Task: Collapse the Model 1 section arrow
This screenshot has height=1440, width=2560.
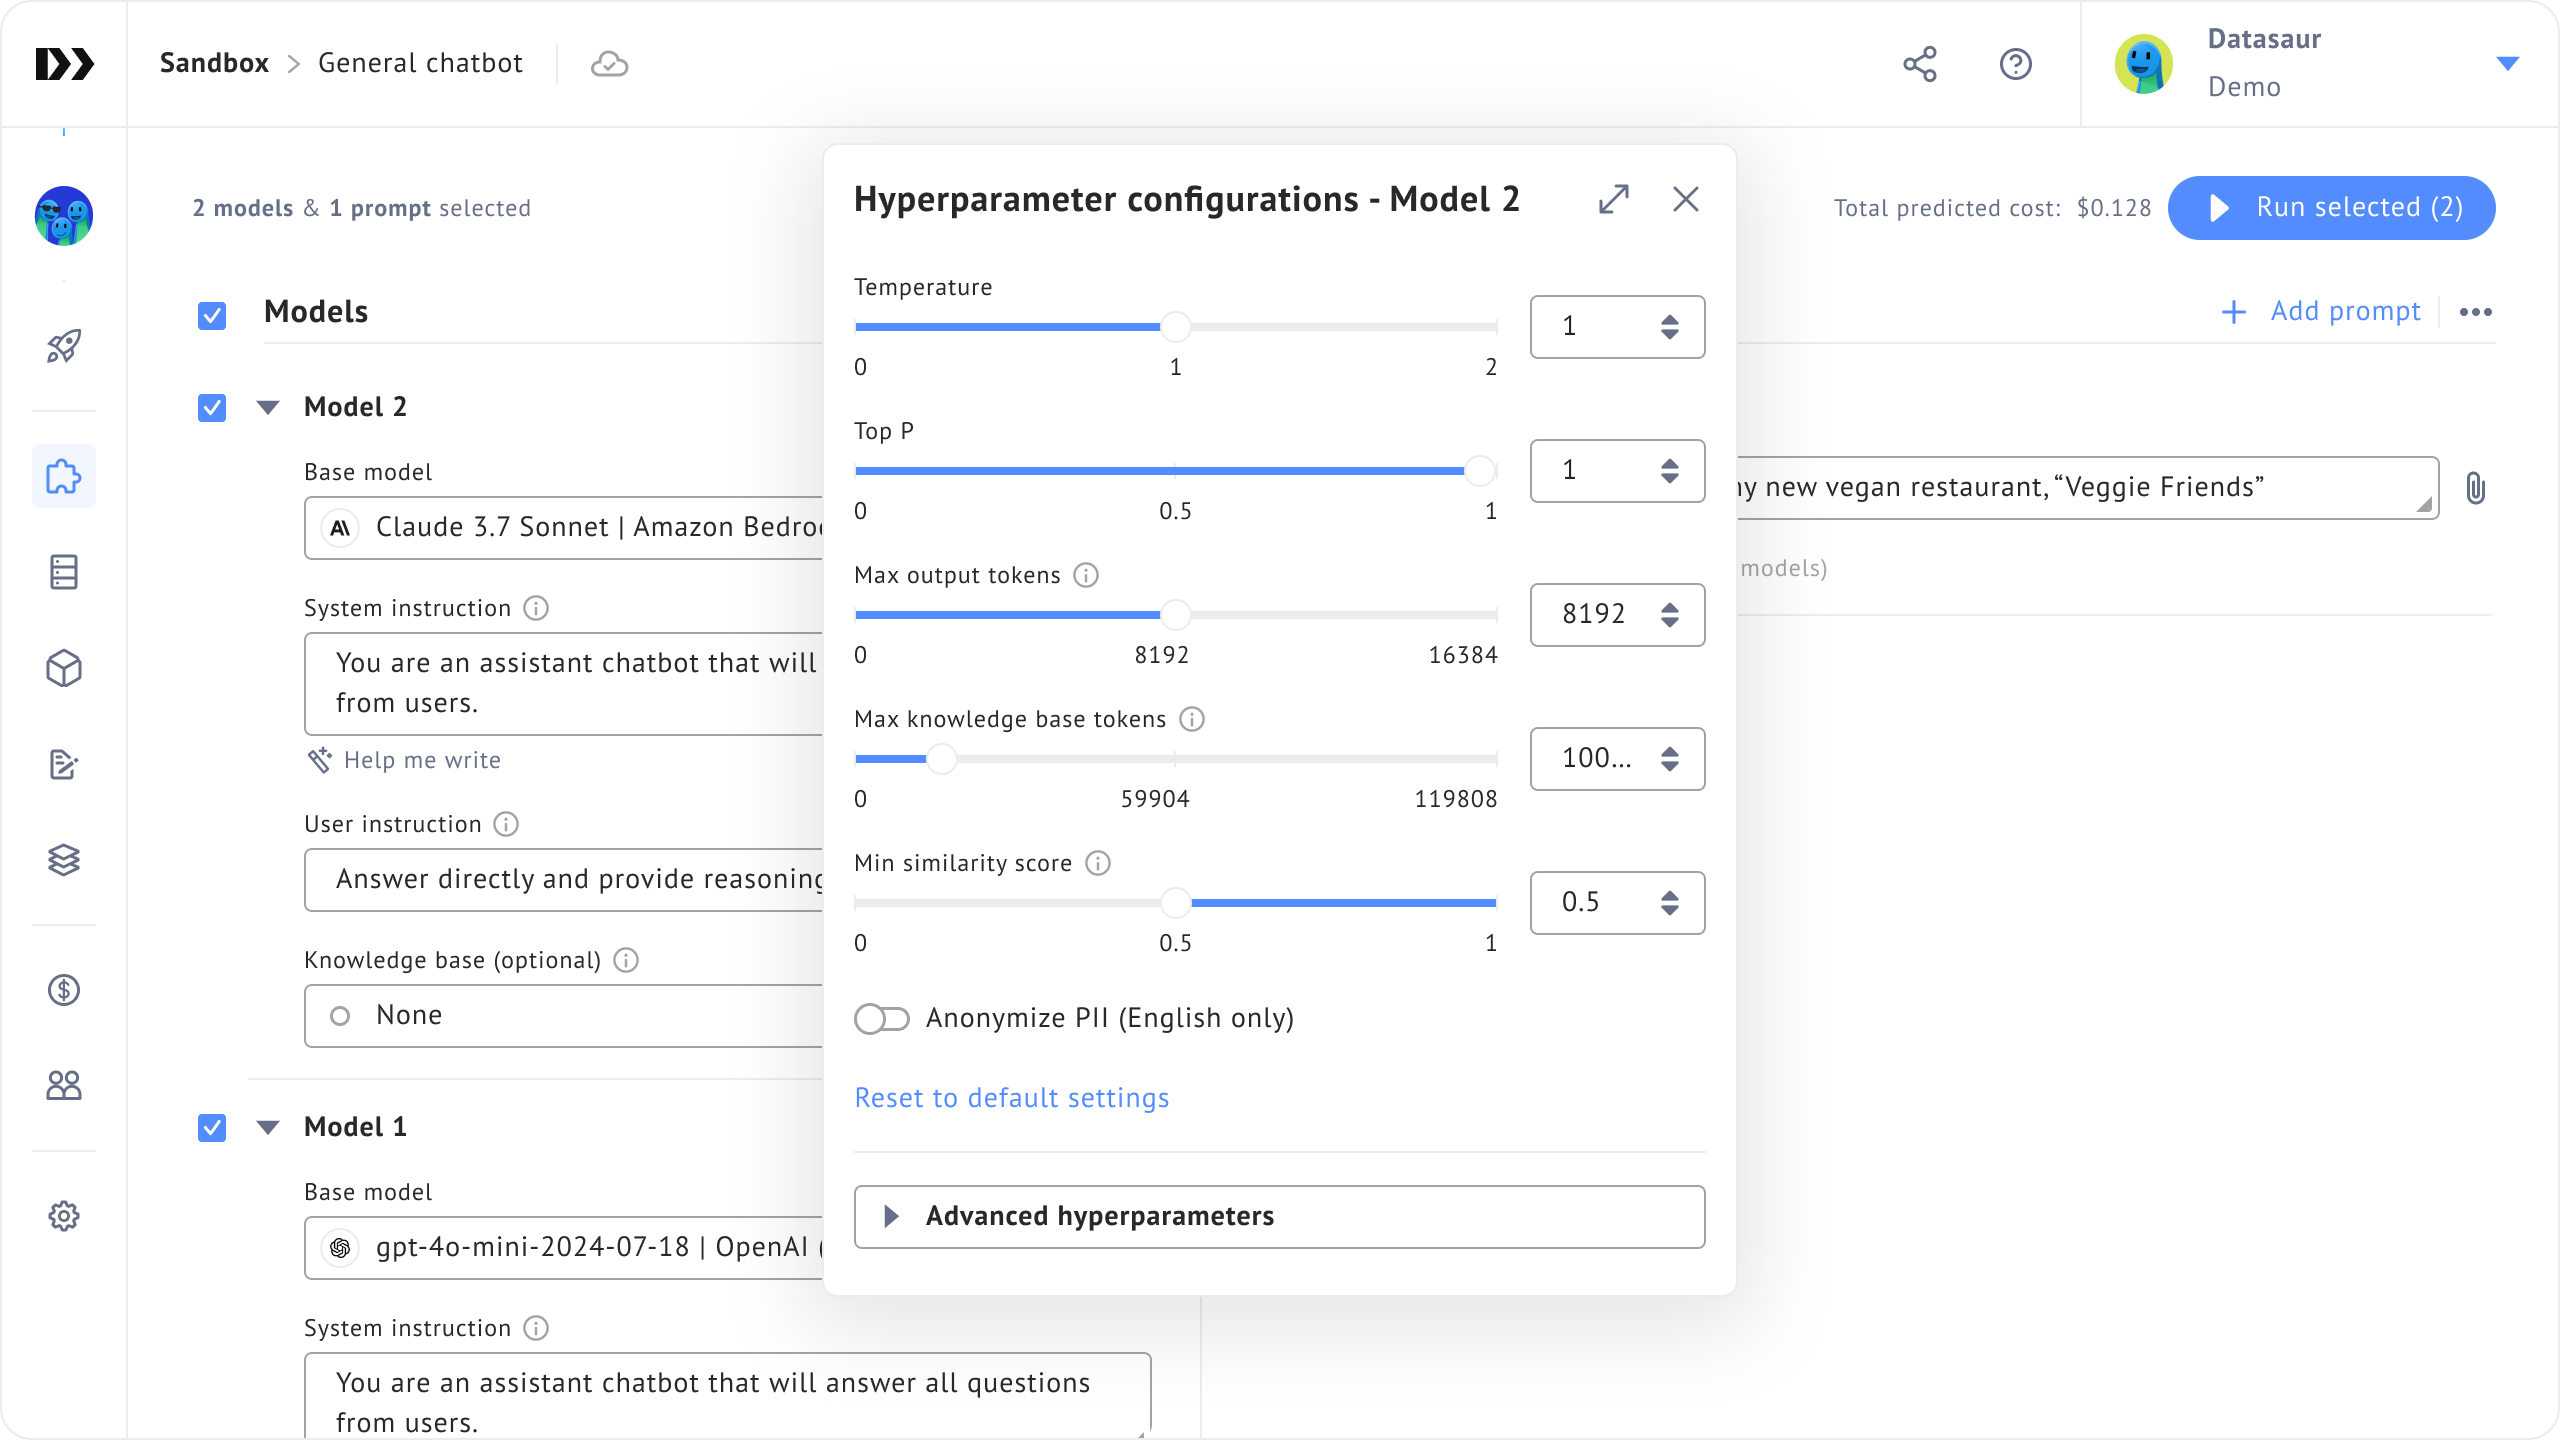Action: coord(268,1127)
